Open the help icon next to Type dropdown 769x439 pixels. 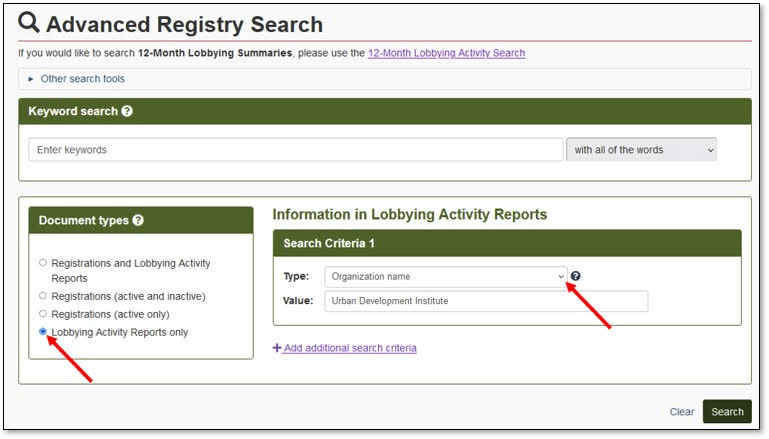[x=576, y=276]
